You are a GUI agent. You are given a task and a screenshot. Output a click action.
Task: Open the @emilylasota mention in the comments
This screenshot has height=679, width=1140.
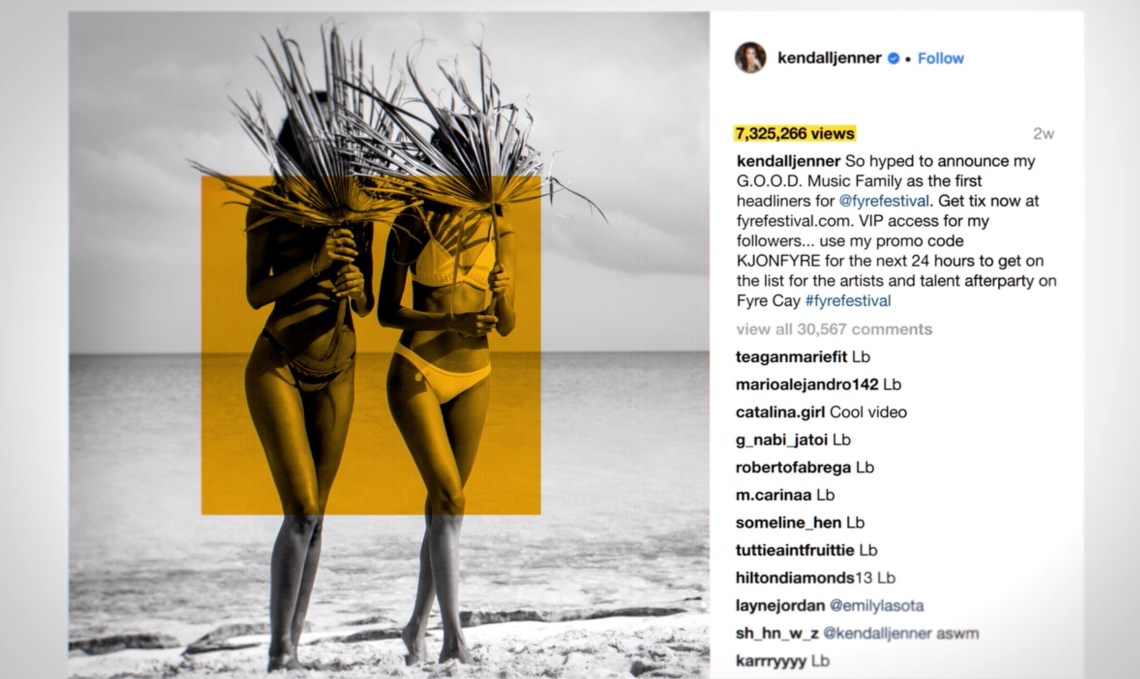click(877, 606)
